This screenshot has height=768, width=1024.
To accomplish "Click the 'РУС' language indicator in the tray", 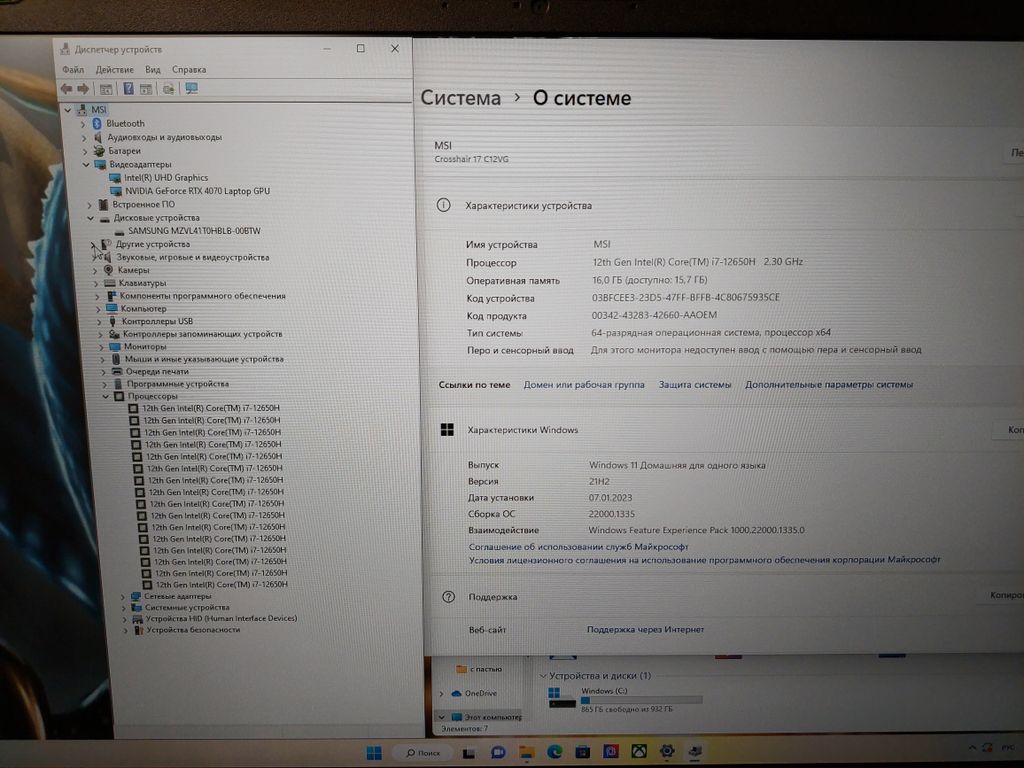I will point(1008,746).
